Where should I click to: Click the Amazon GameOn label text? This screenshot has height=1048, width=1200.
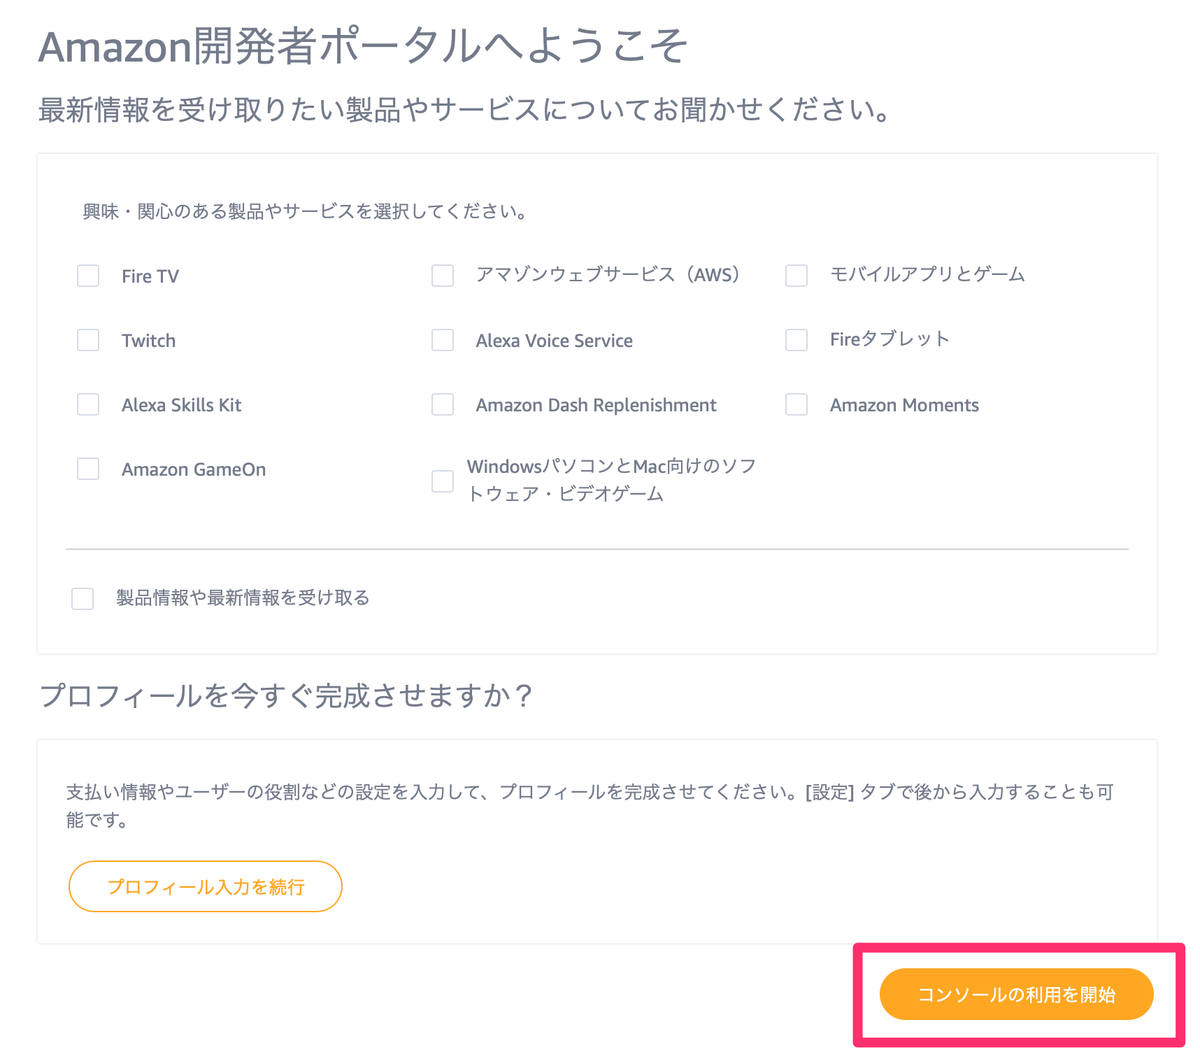point(193,469)
